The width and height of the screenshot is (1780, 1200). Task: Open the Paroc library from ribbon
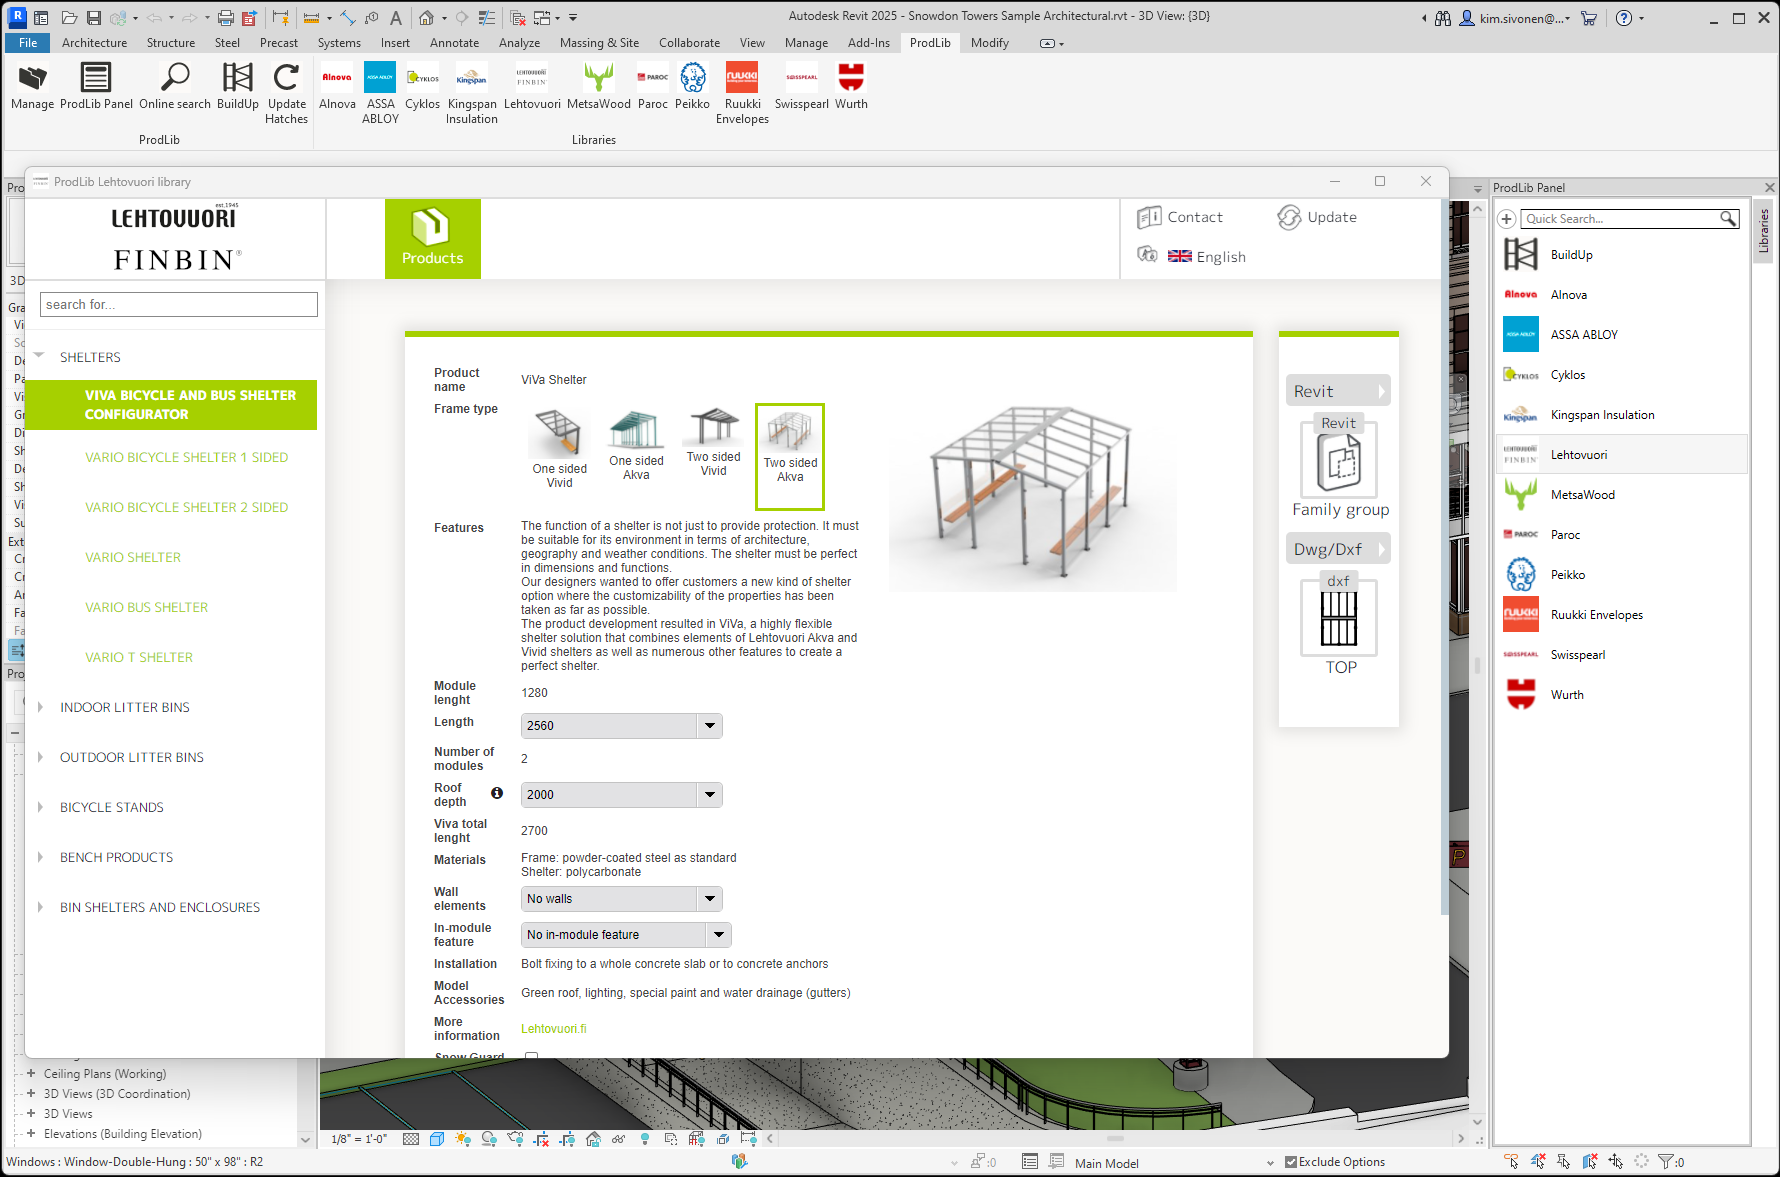[653, 86]
